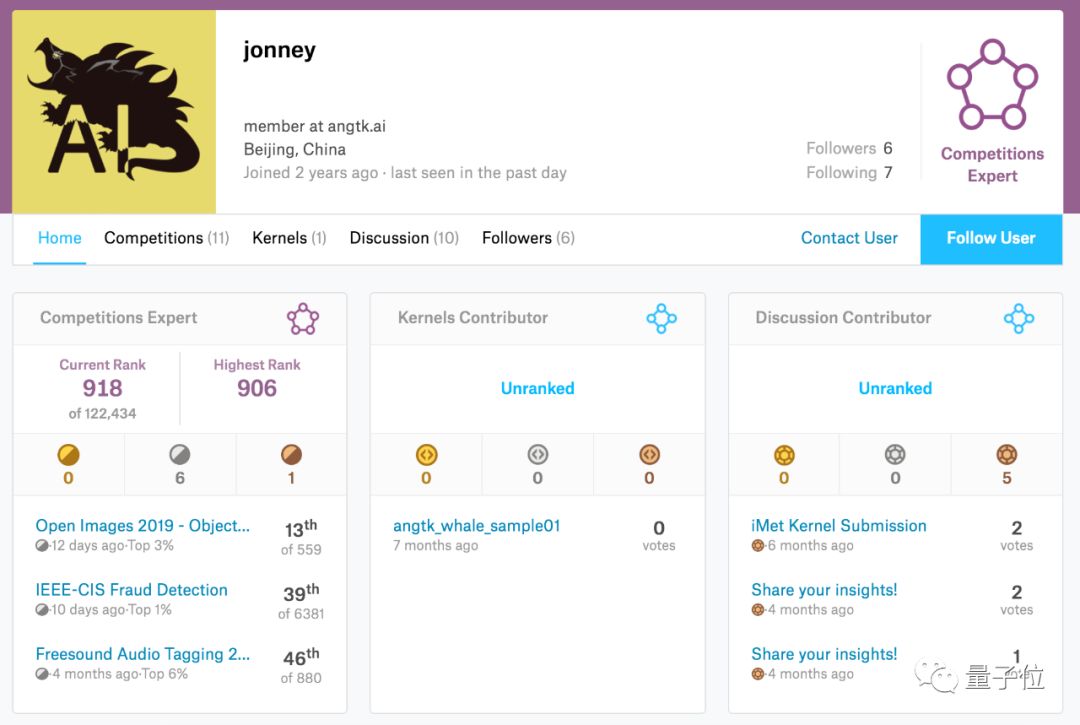Click the bronze discussion medal icon
This screenshot has width=1080, height=725.
[x=1007, y=456]
